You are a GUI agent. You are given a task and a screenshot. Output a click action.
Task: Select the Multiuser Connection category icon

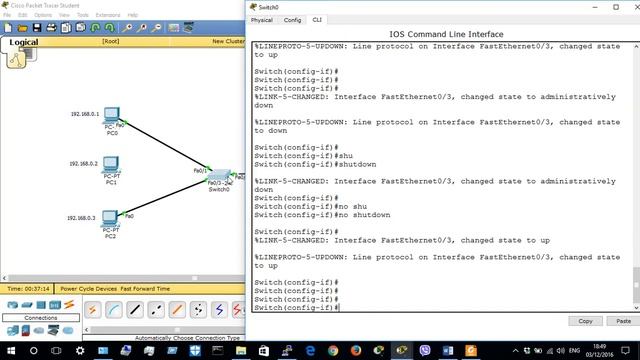[x=68, y=330]
